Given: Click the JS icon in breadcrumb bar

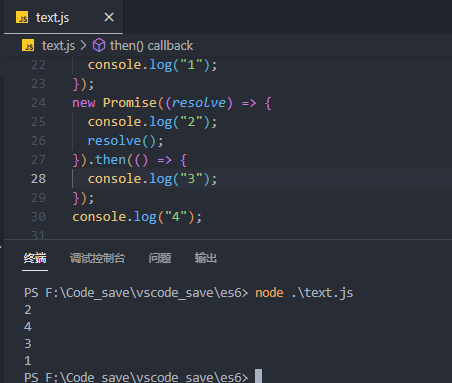Looking at the screenshot, I should point(28,45).
